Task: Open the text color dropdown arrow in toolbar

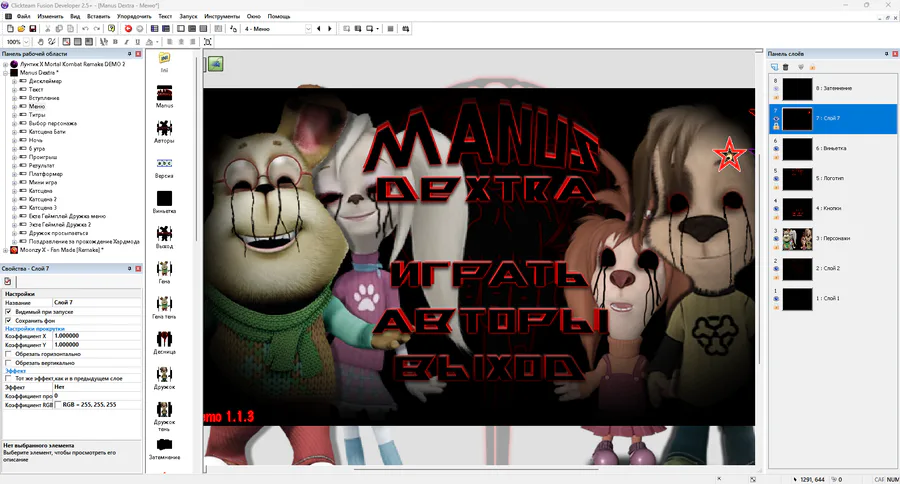Action: (x=157, y=42)
